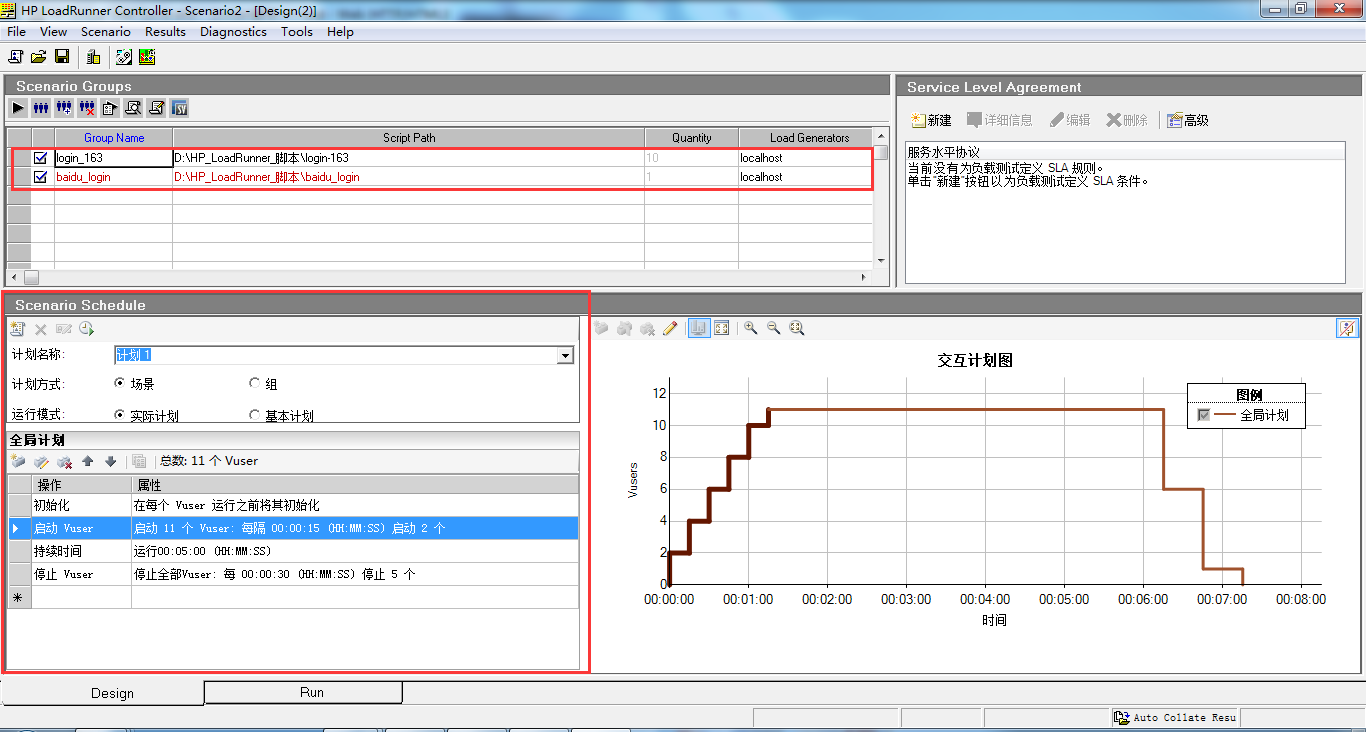
Task: Click the full-screen graph icon
Action: coord(721,328)
